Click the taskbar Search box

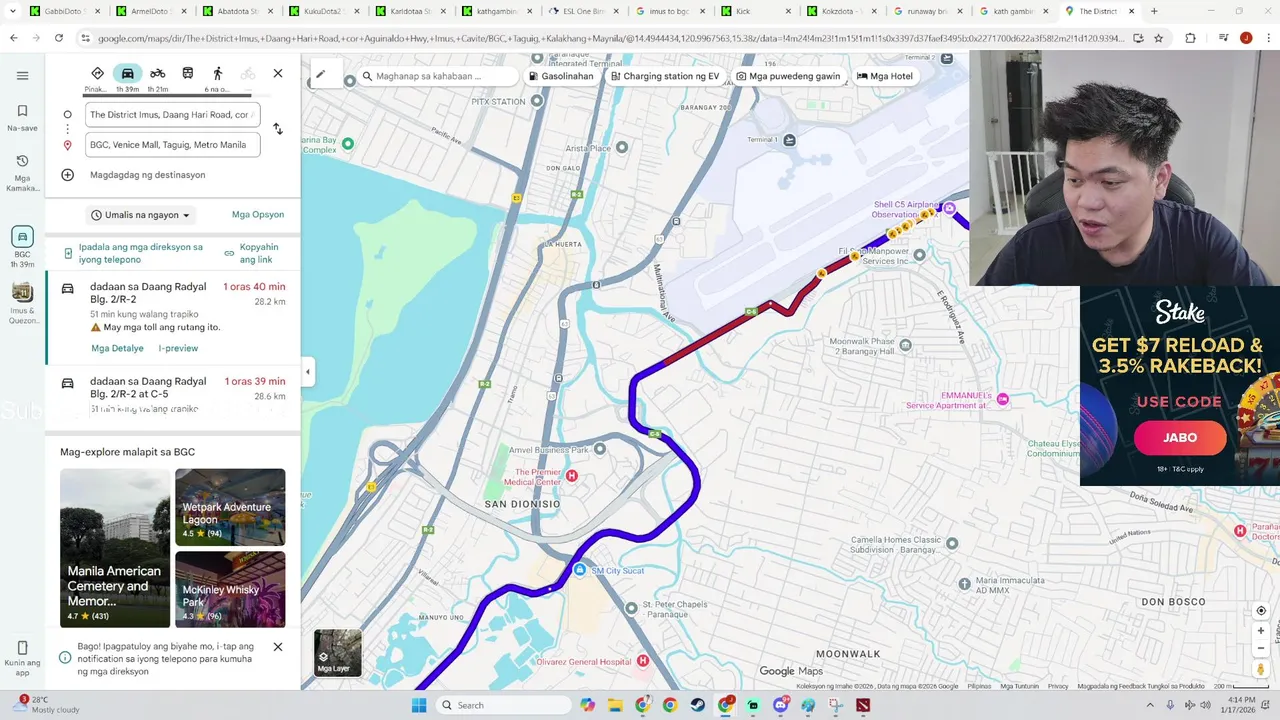[505, 705]
